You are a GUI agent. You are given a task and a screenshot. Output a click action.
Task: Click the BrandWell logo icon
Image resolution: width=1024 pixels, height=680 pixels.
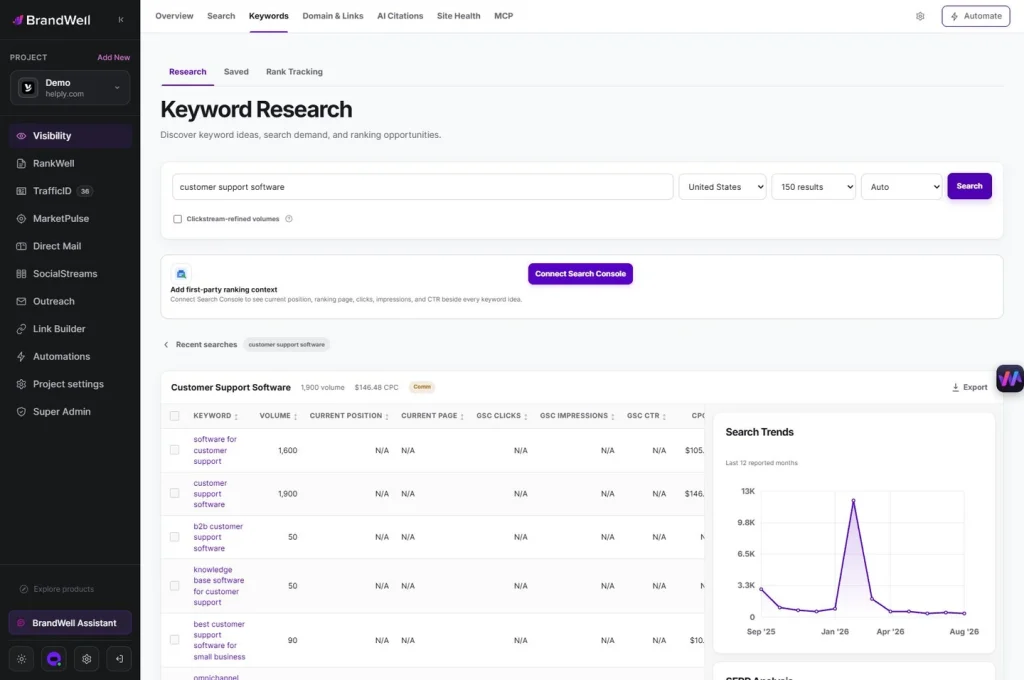[x=18, y=20]
